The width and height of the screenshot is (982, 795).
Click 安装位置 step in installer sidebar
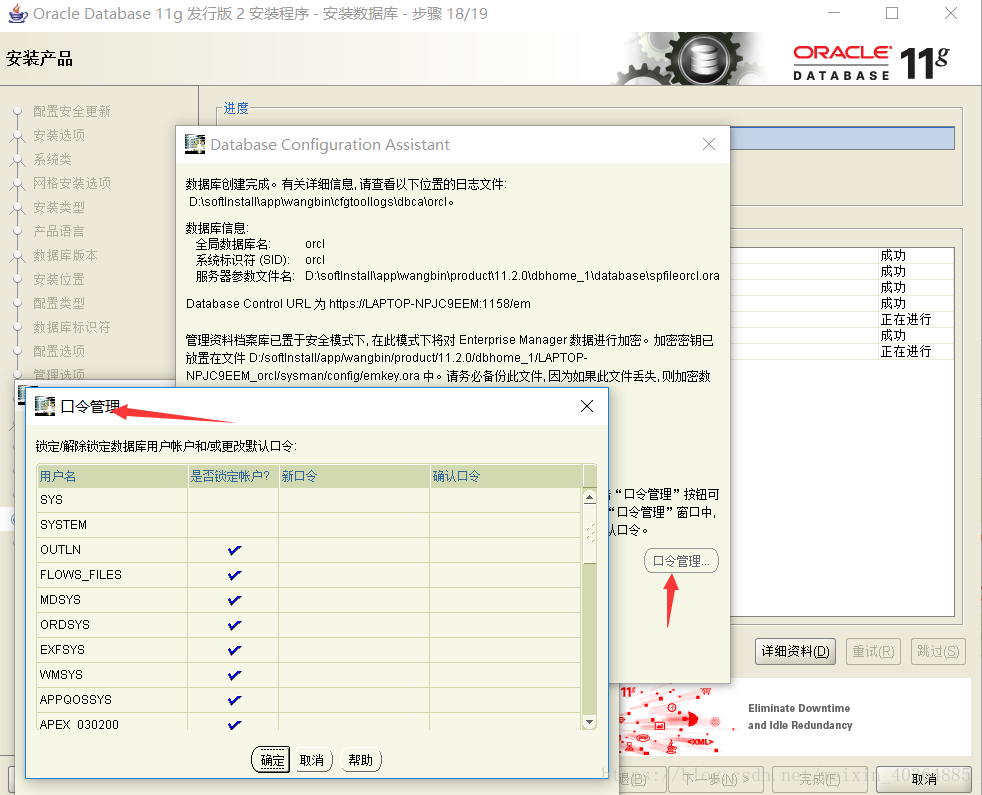pos(59,279)
